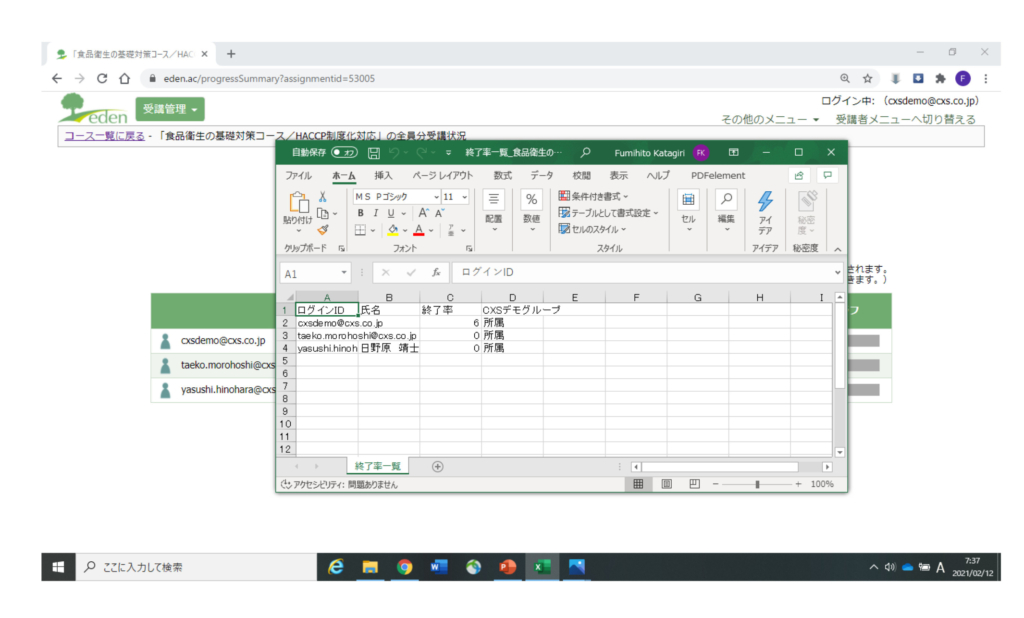Open the データ ribbon tab

coord(541,175)
